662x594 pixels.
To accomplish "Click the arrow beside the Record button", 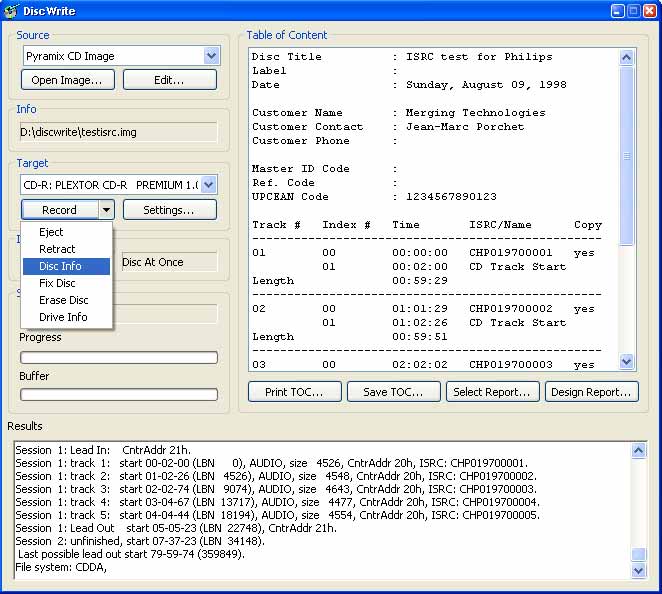I will 106,210.
